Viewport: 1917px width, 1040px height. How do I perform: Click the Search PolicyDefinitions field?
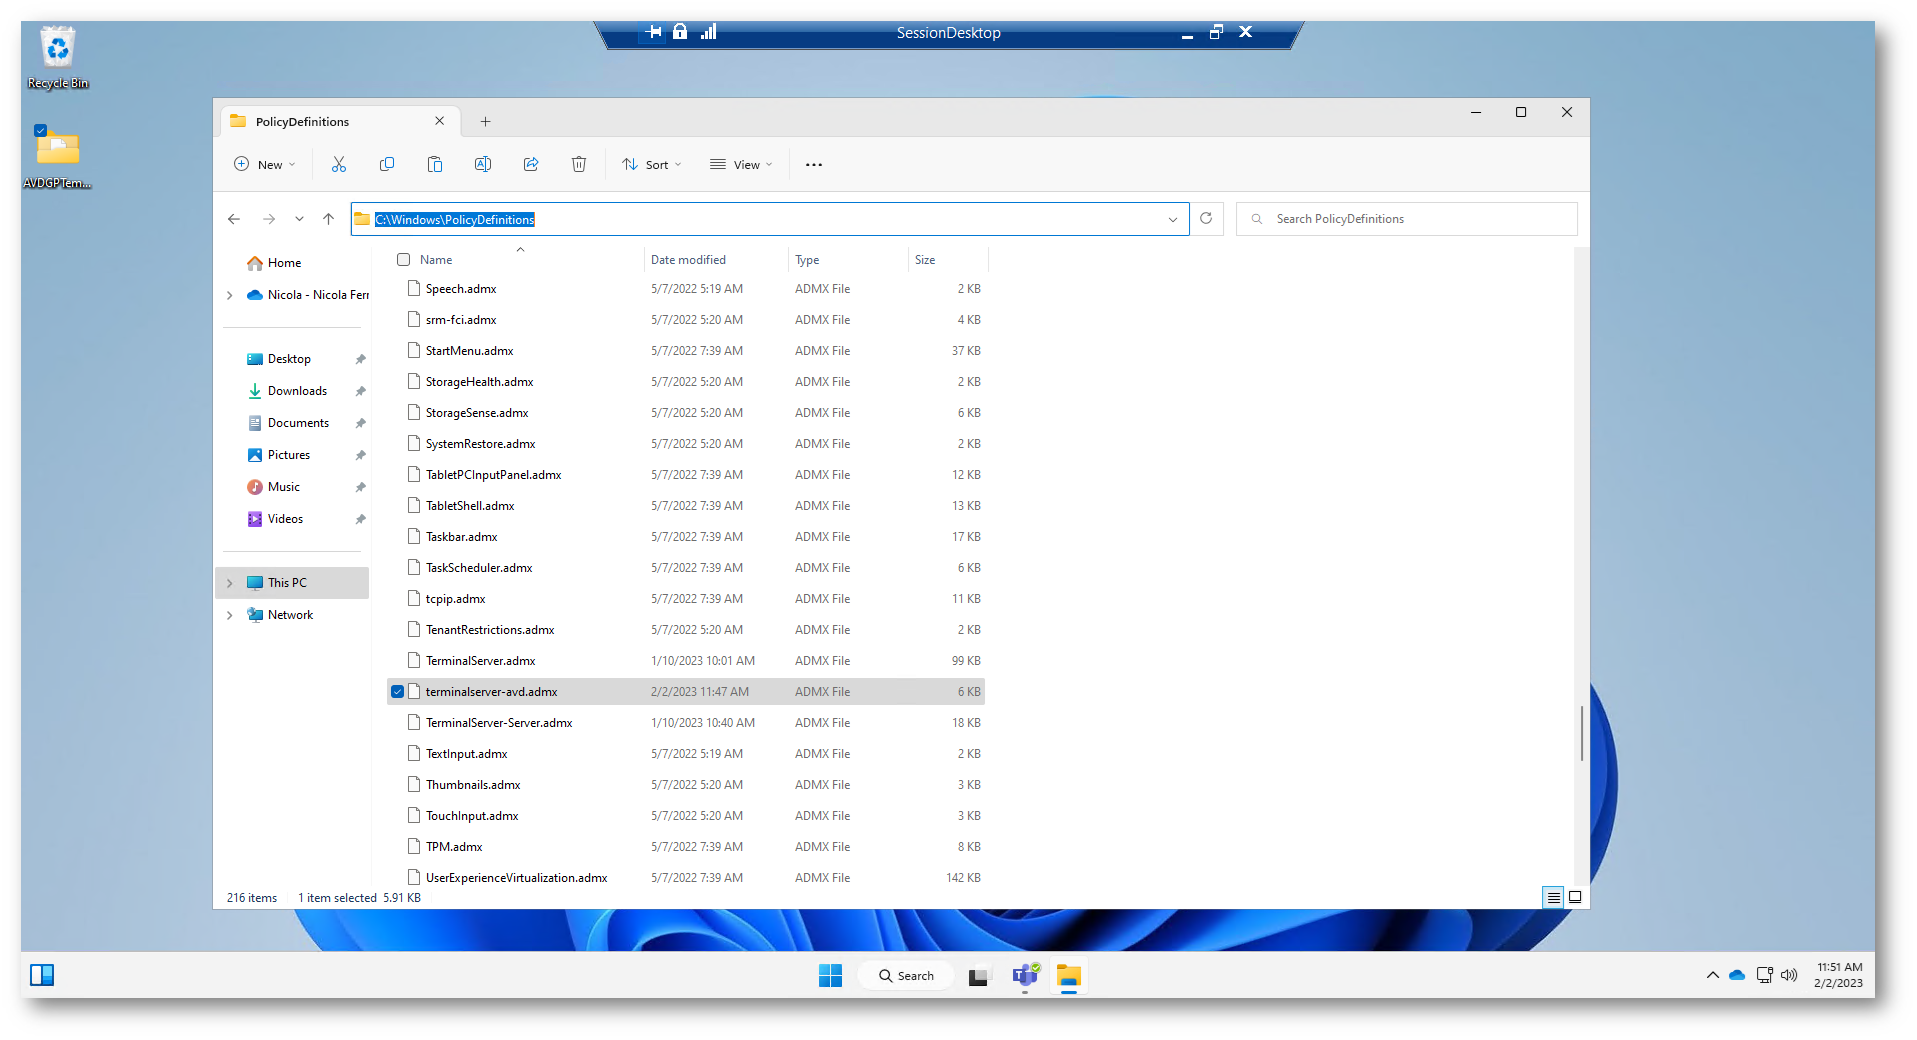1406,219
